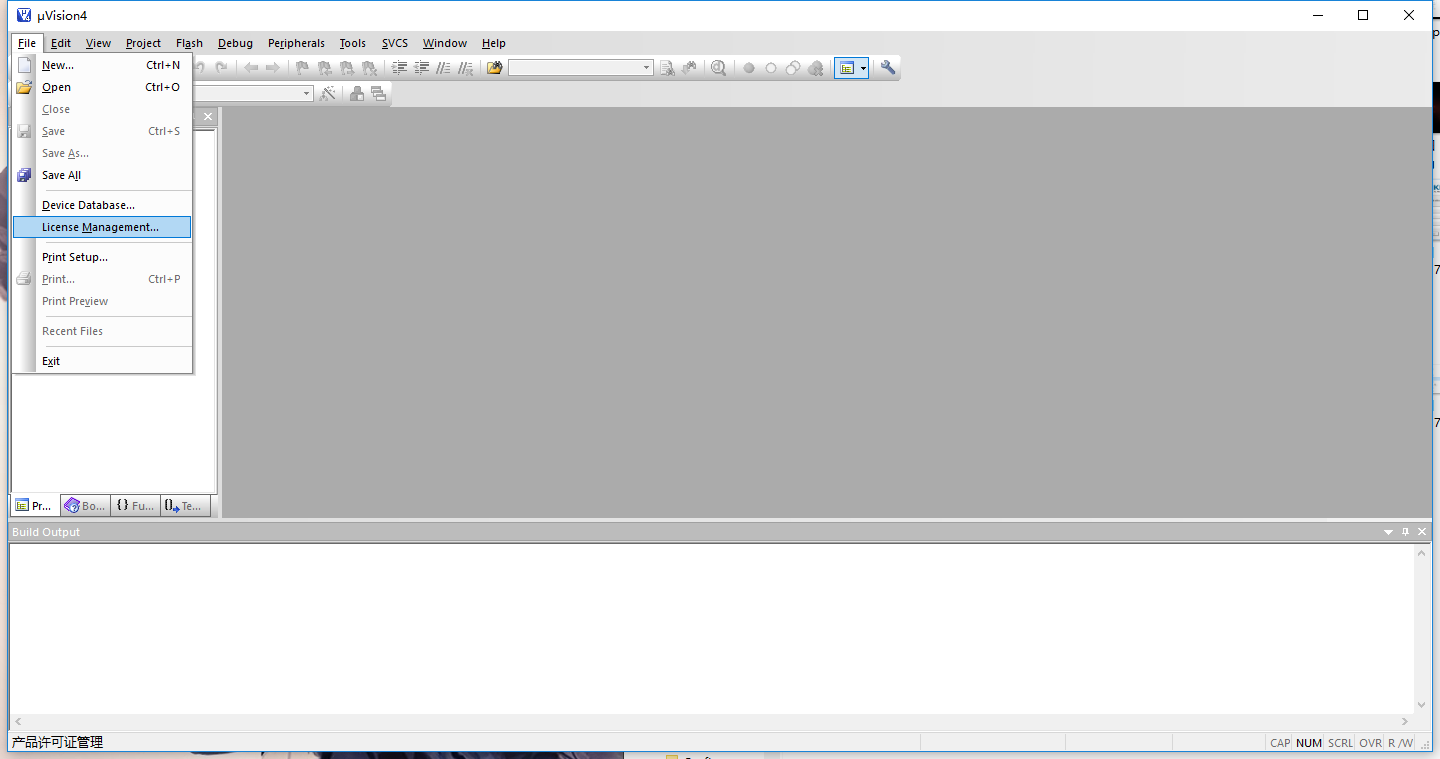The image size is (1440, 759).
Task: Choose Exit from the File menu
Action: (102, 361)
